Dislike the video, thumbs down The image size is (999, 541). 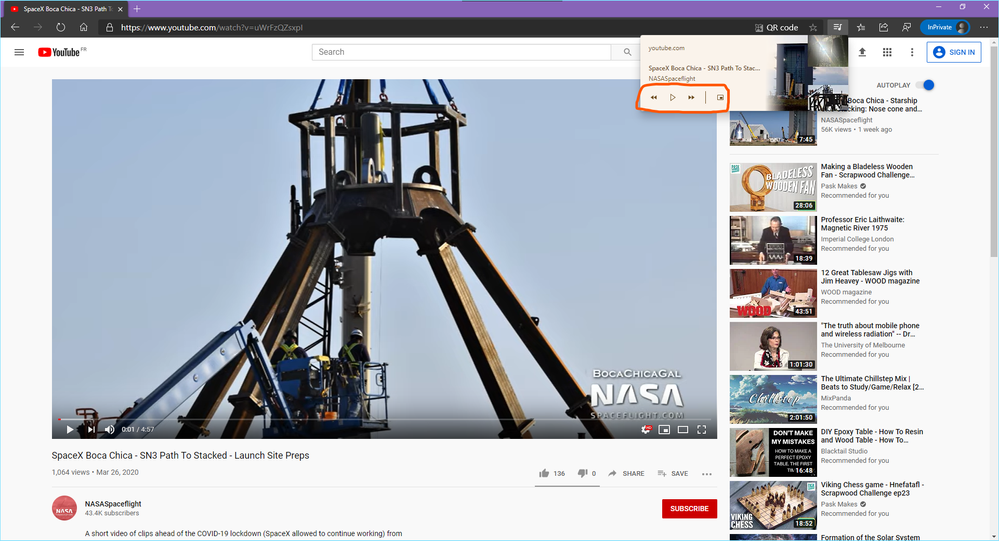(586, 473)
